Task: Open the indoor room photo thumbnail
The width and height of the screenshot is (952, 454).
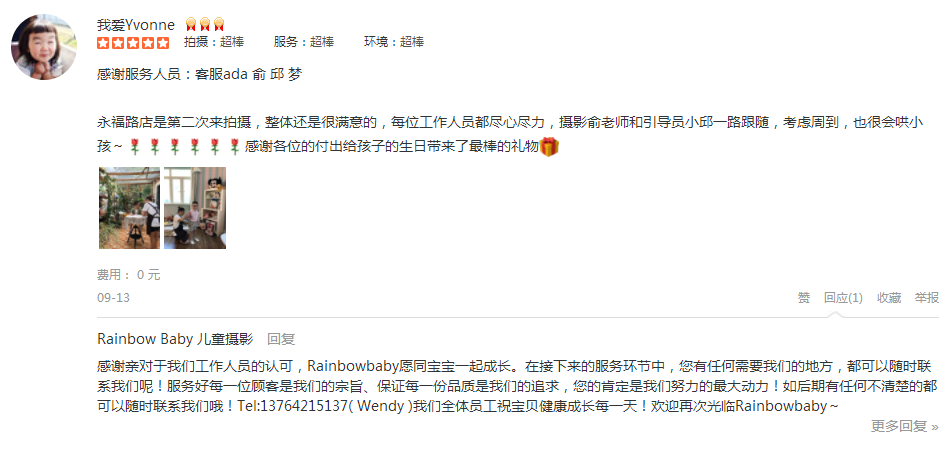Action: pos(195,208)
